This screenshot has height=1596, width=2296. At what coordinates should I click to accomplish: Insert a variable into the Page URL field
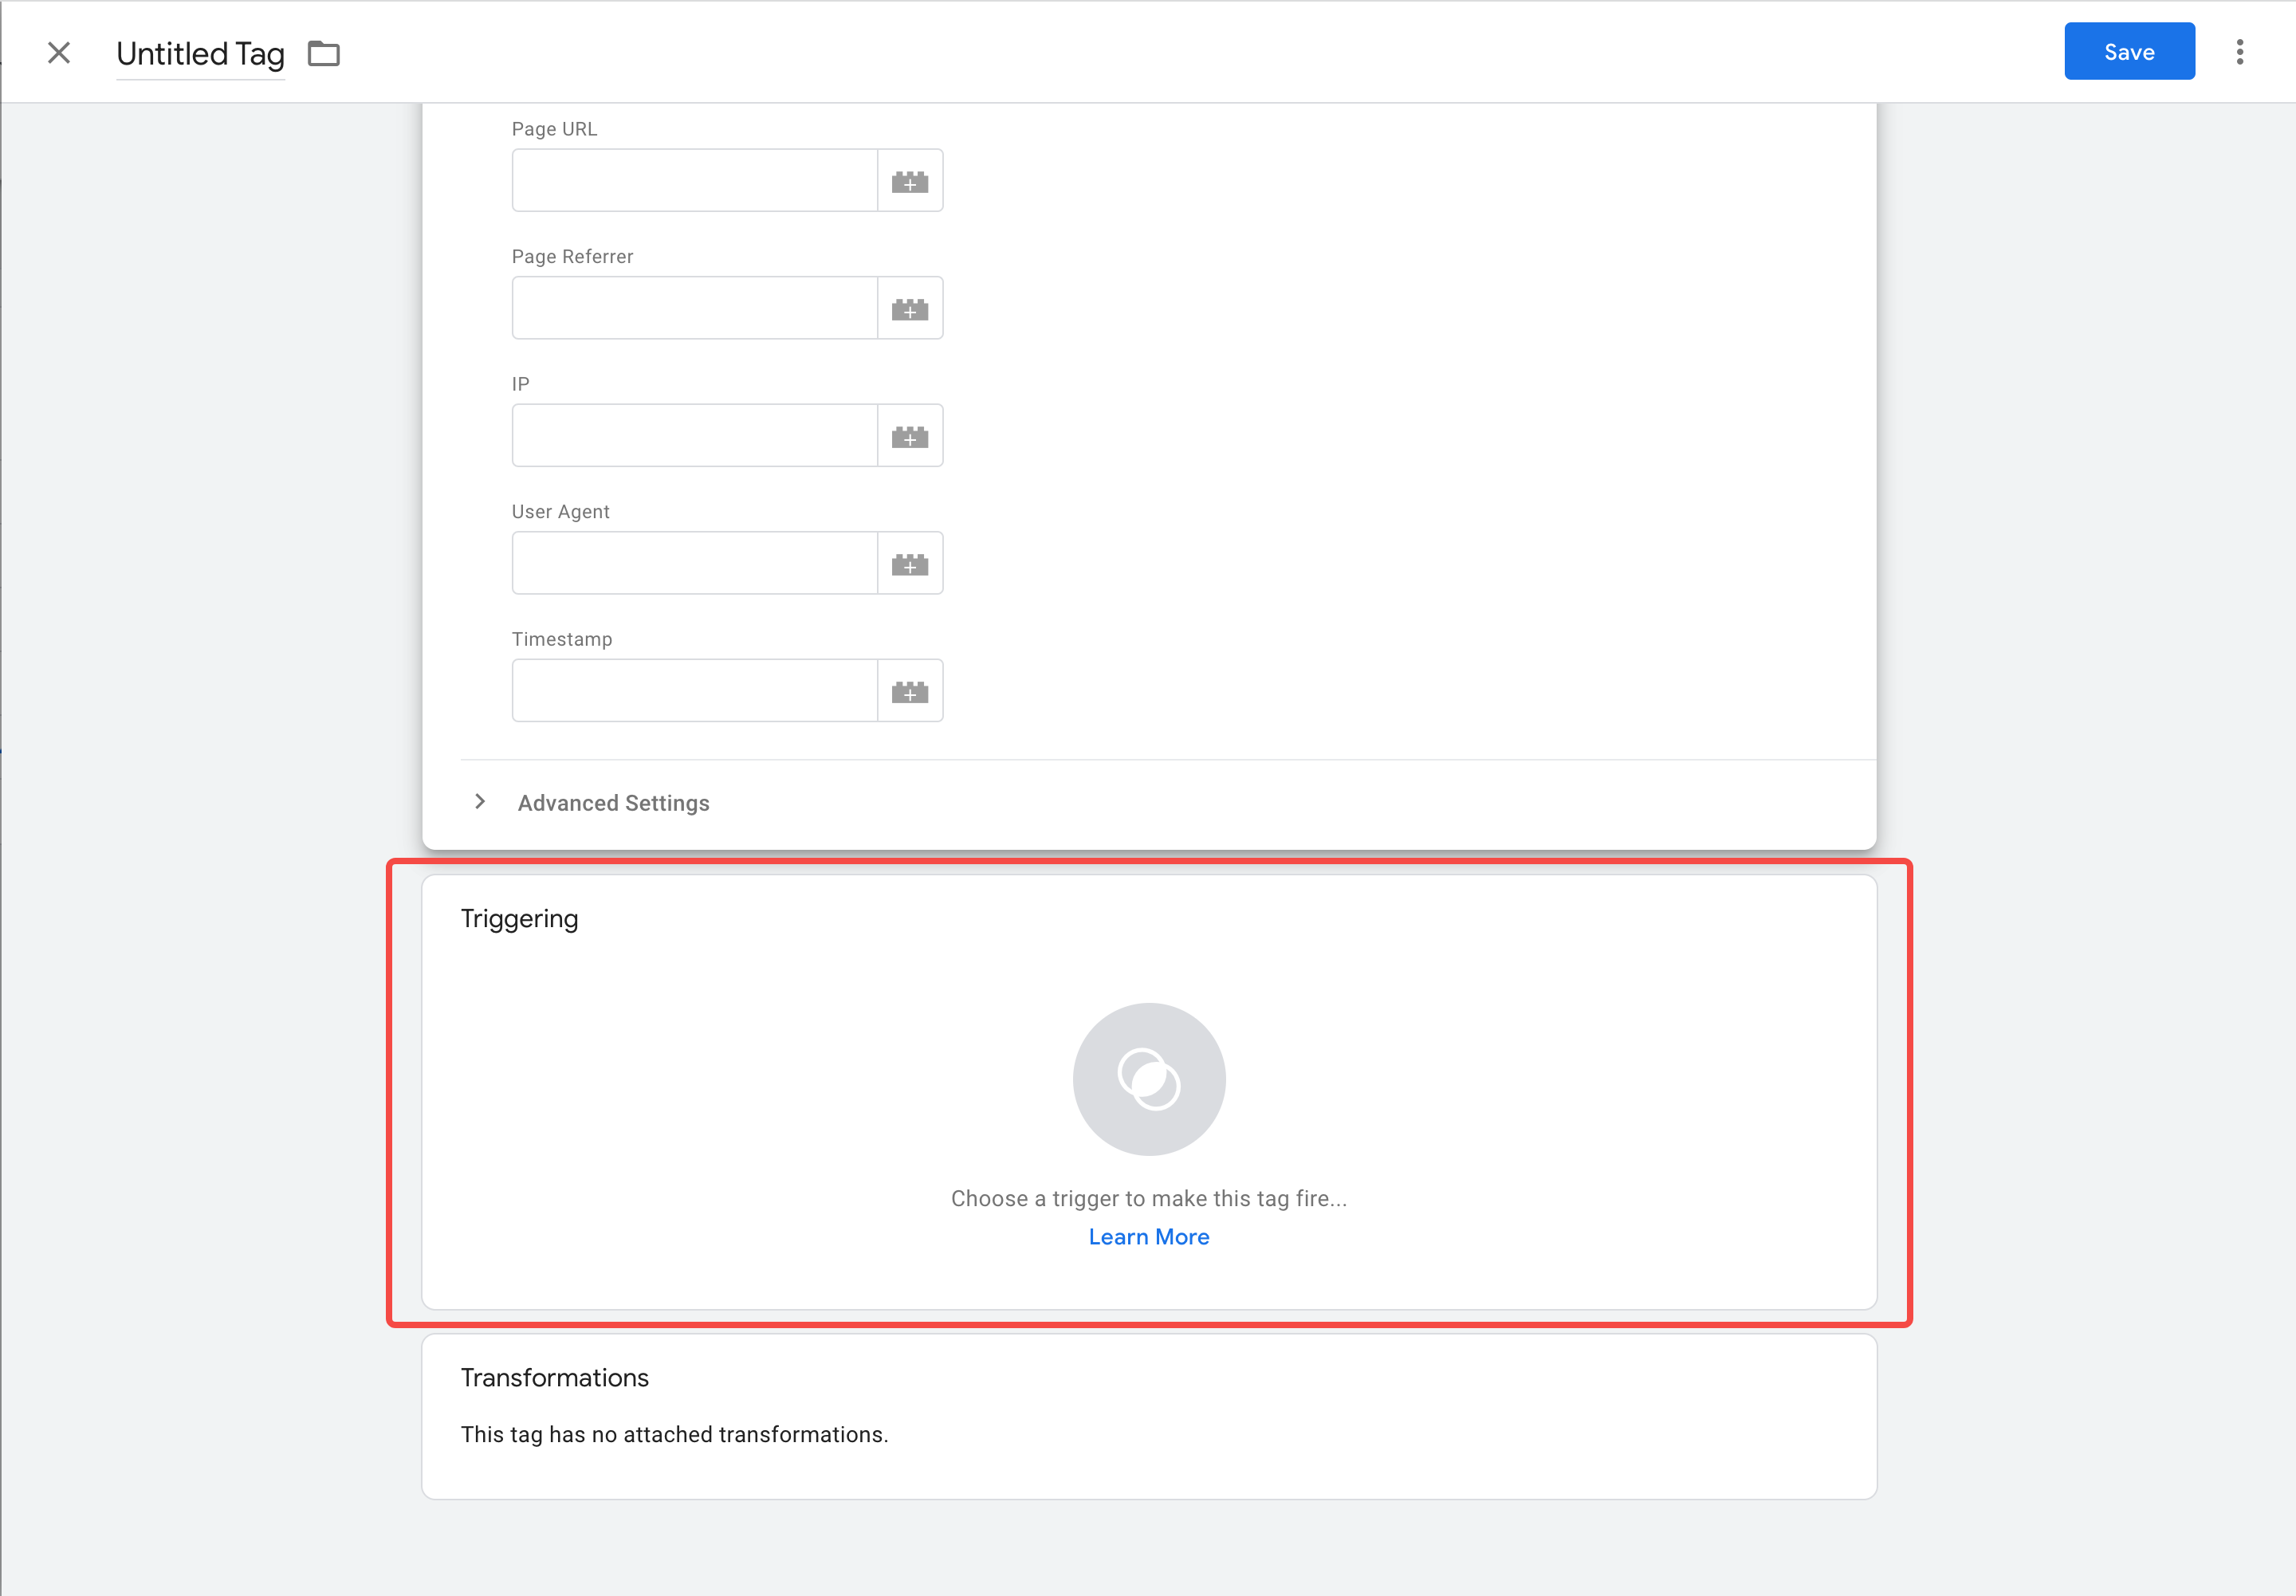click(909, 179)
